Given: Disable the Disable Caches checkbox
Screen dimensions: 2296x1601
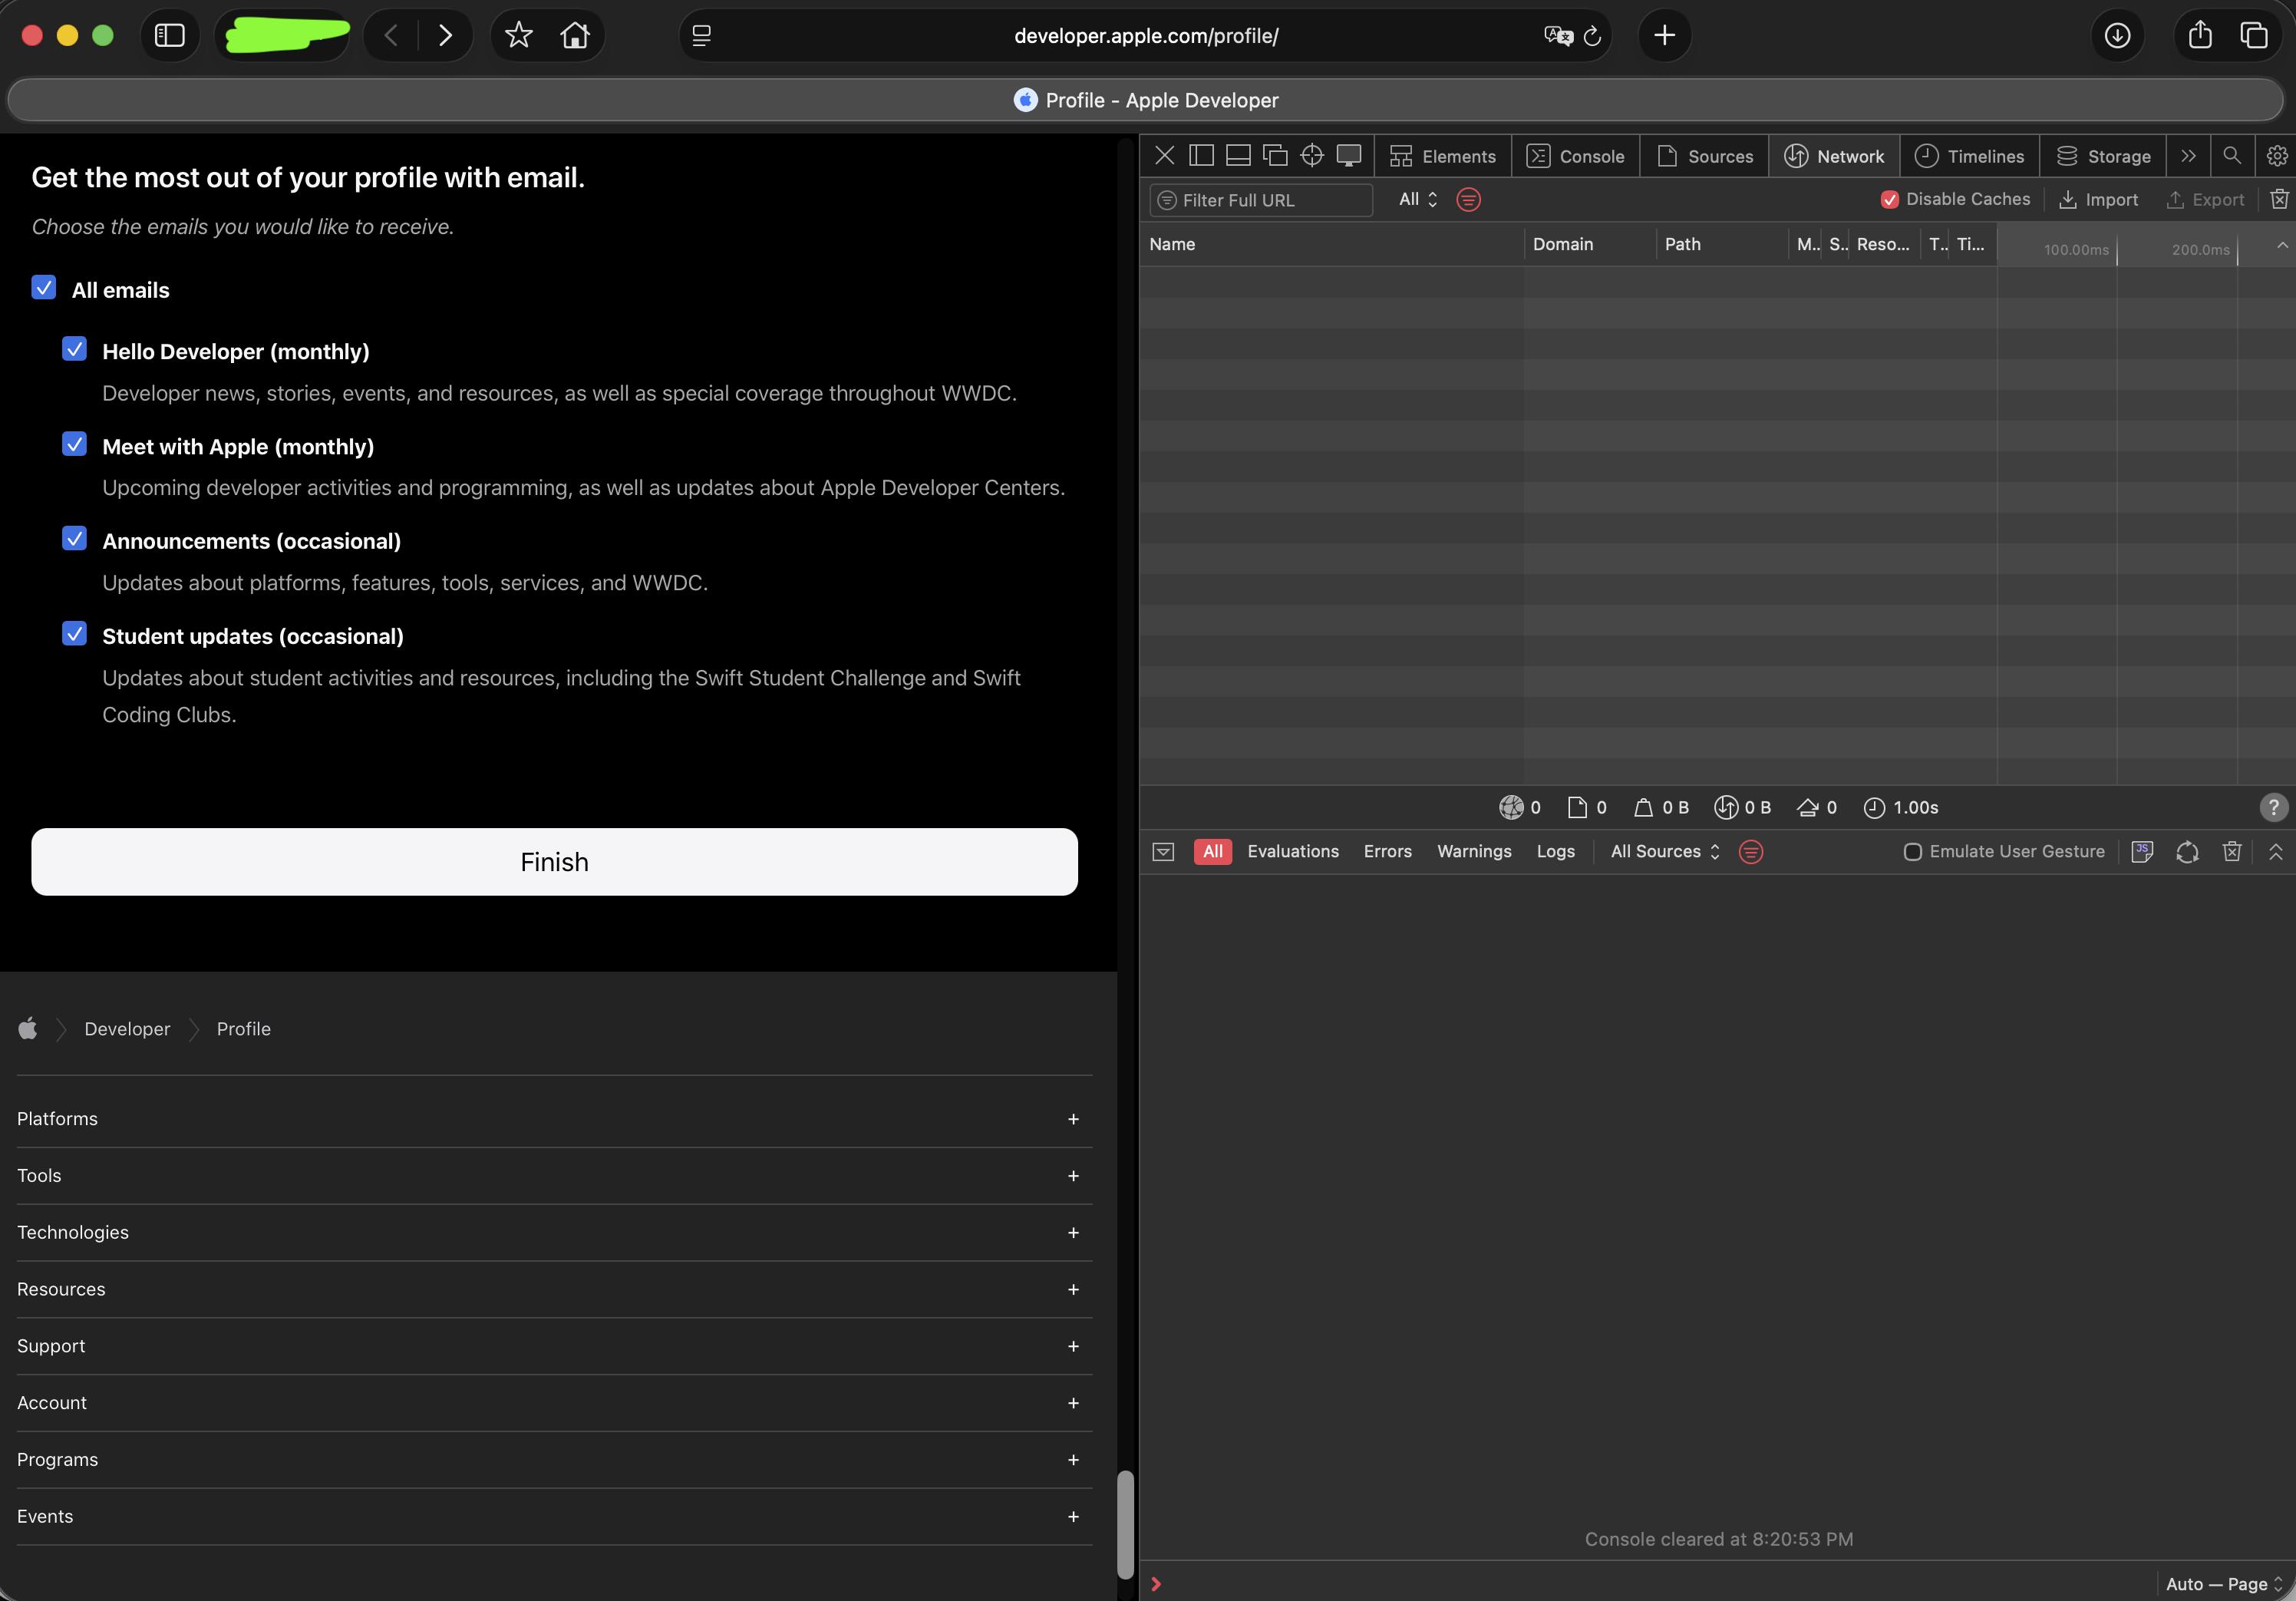Looking at the screenshot, I should [x=1889, y=200].
